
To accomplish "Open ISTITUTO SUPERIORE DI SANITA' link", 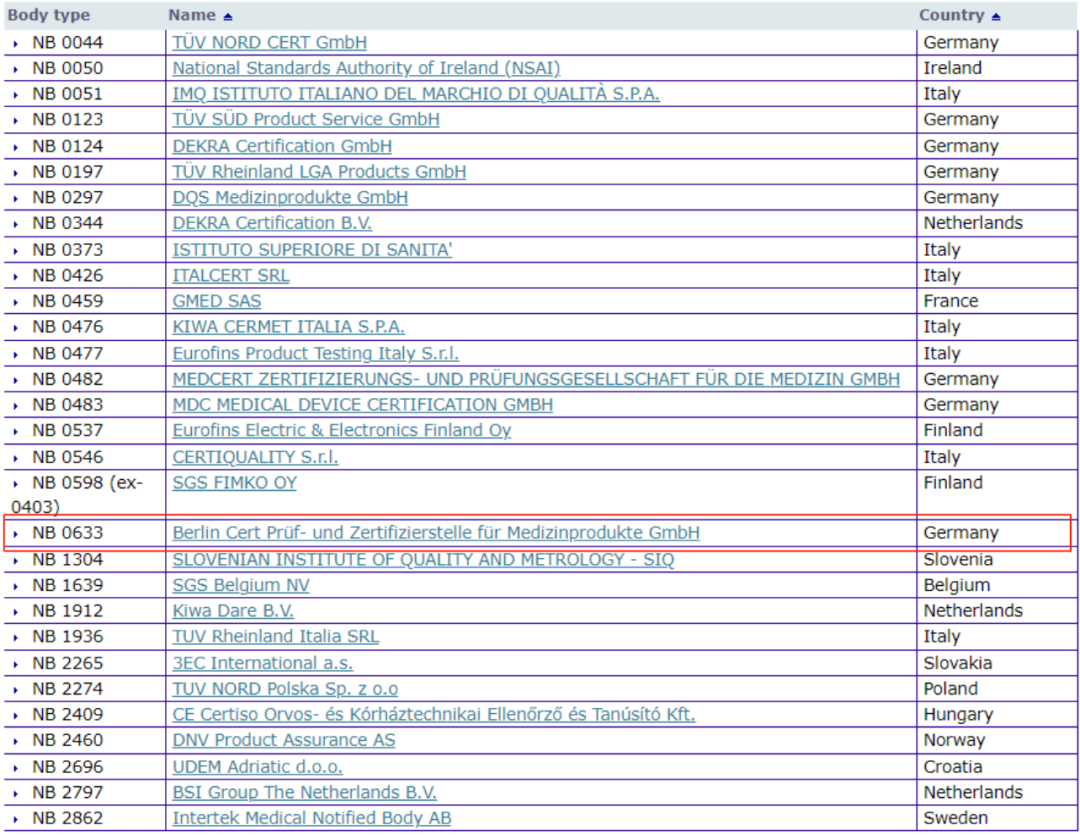I will click(312, 249).
